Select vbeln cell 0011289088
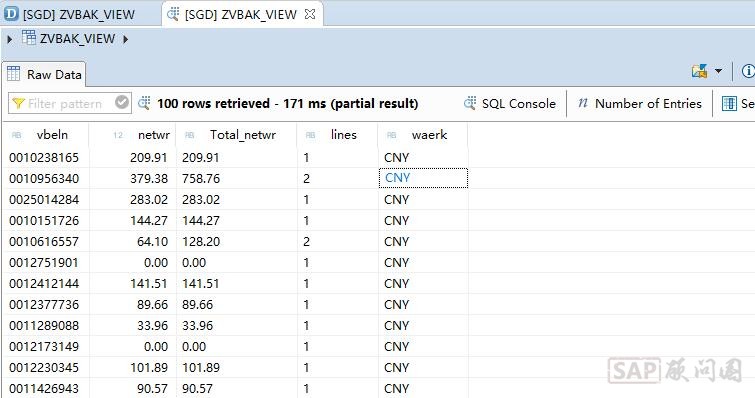Image resolution: width=755 pixels, height=398 pixels. (x=44, y=326)
